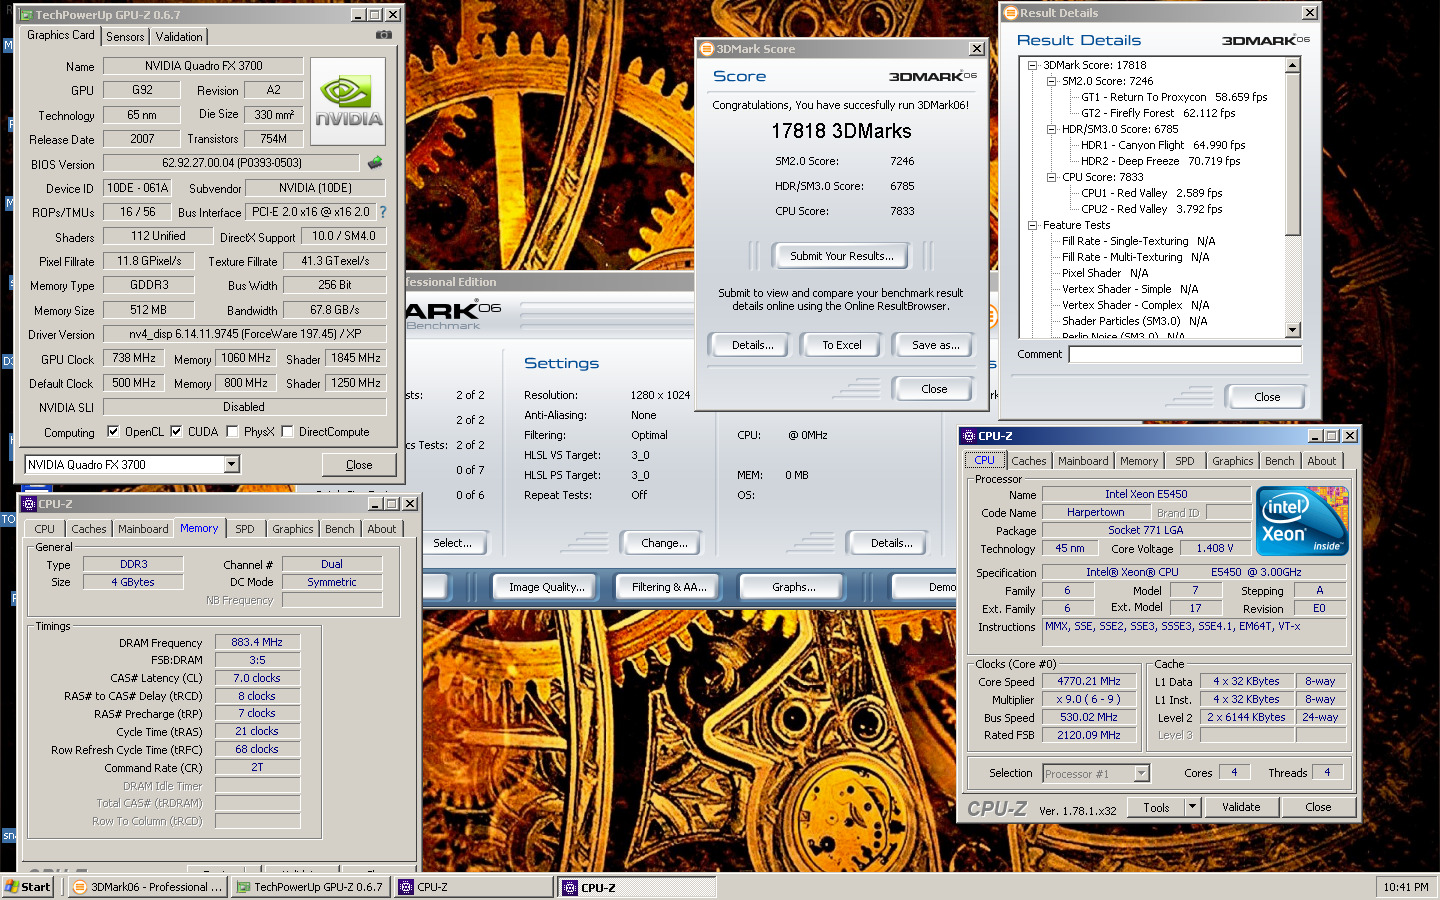Collapse the HDR/SM3.0 Score: 6785 node
1440x900 pixels.
click(1052, 129)
